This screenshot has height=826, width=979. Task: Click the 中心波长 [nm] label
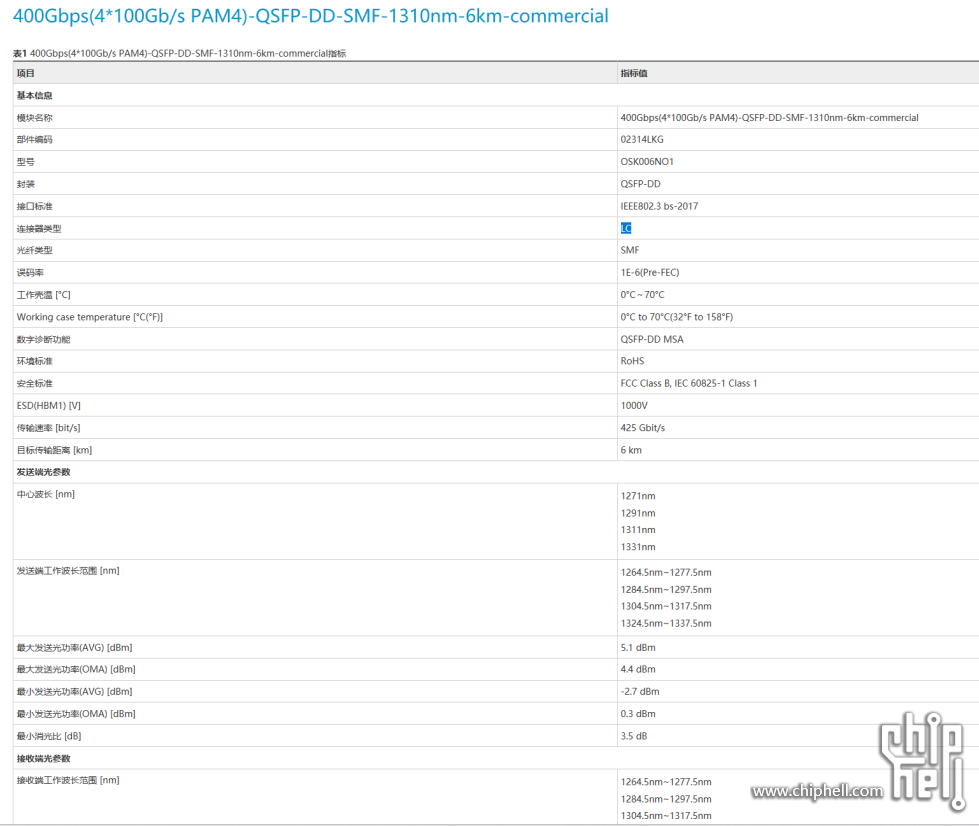click(x=46, y=494)
